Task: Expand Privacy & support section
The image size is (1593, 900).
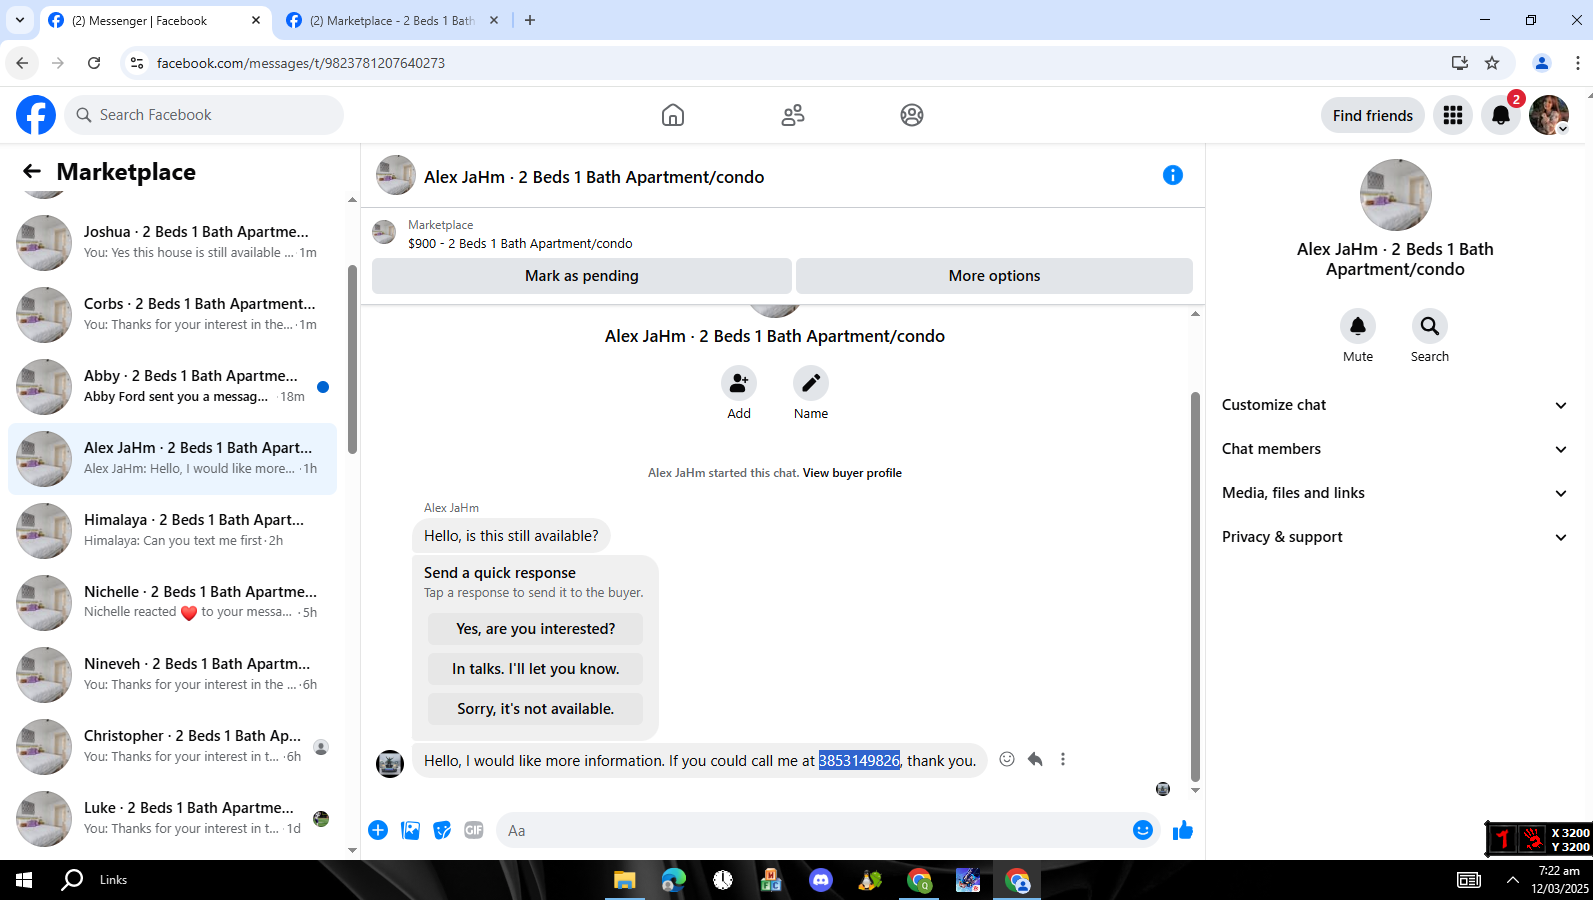Action: tap(1395, 537)
